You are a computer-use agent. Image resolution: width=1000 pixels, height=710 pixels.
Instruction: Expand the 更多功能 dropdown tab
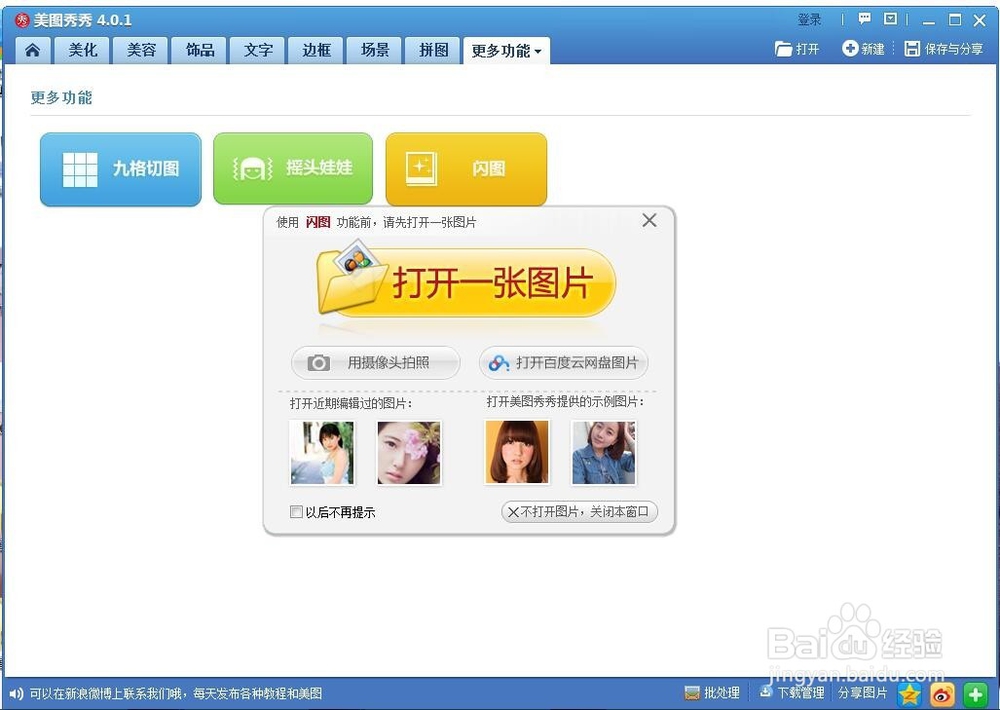click(x=506, y=51)
